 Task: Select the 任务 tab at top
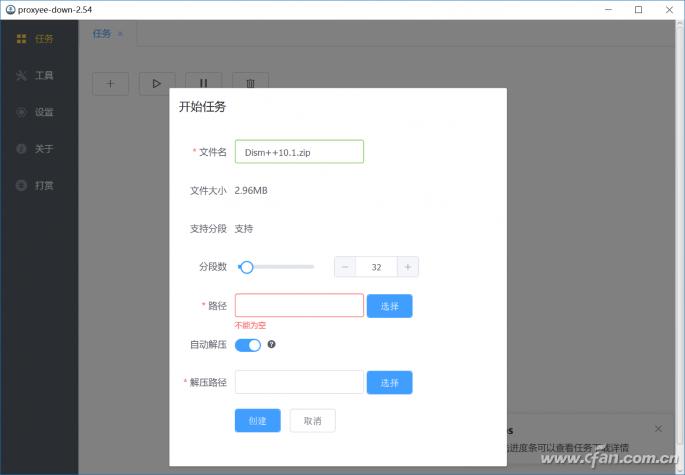point(101,34)
